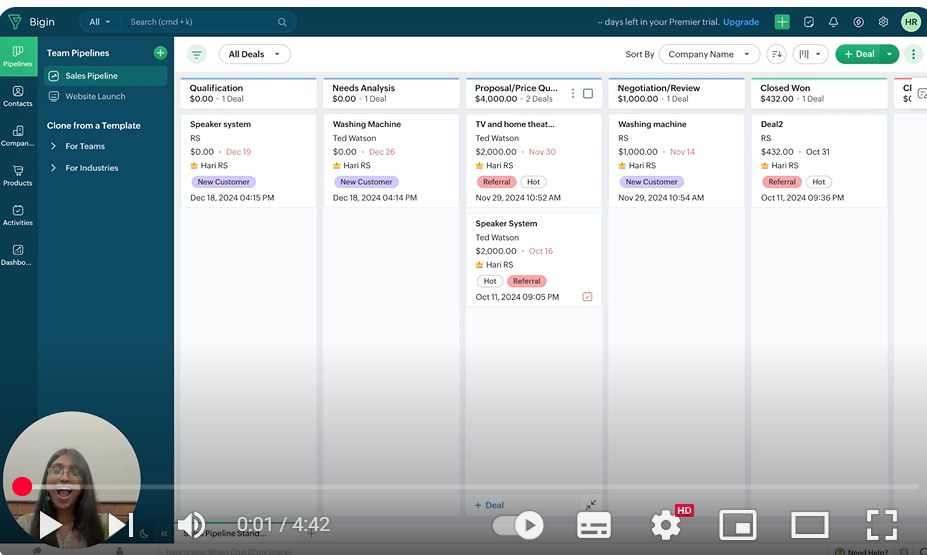Mute the video volume
Image resolution: width=927 pixels, height=555 pixels.
pyautogui.click(x=192, y=525)
